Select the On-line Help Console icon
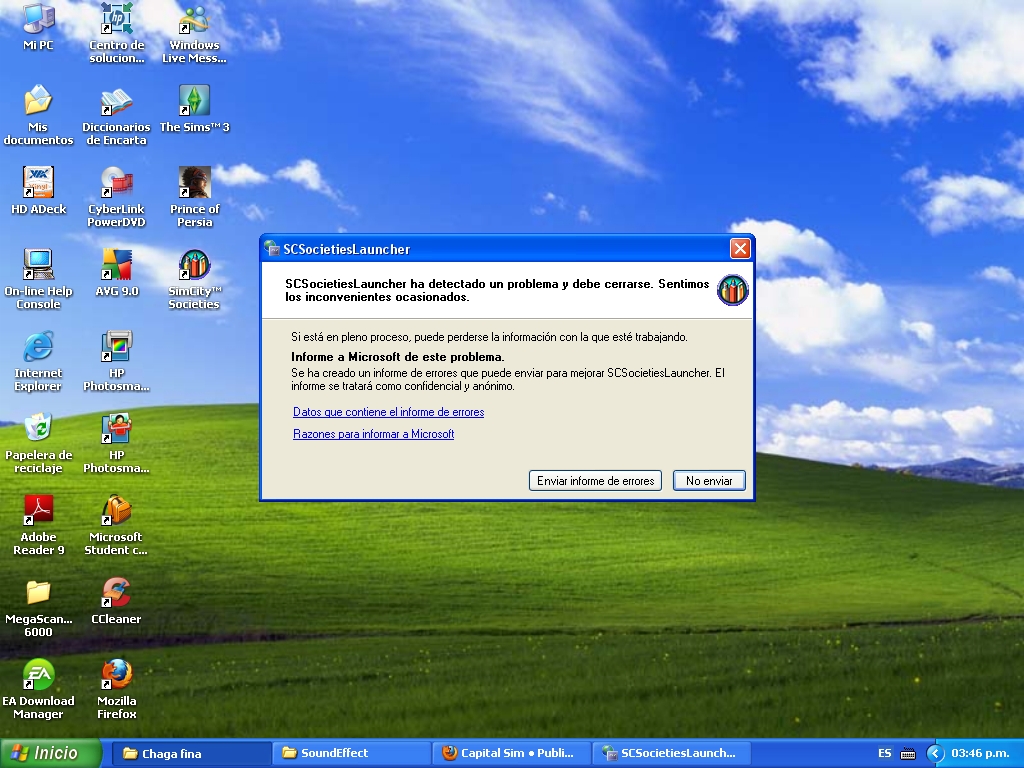The height and width of the screenshot is (768, 1024). pos(38,280)
